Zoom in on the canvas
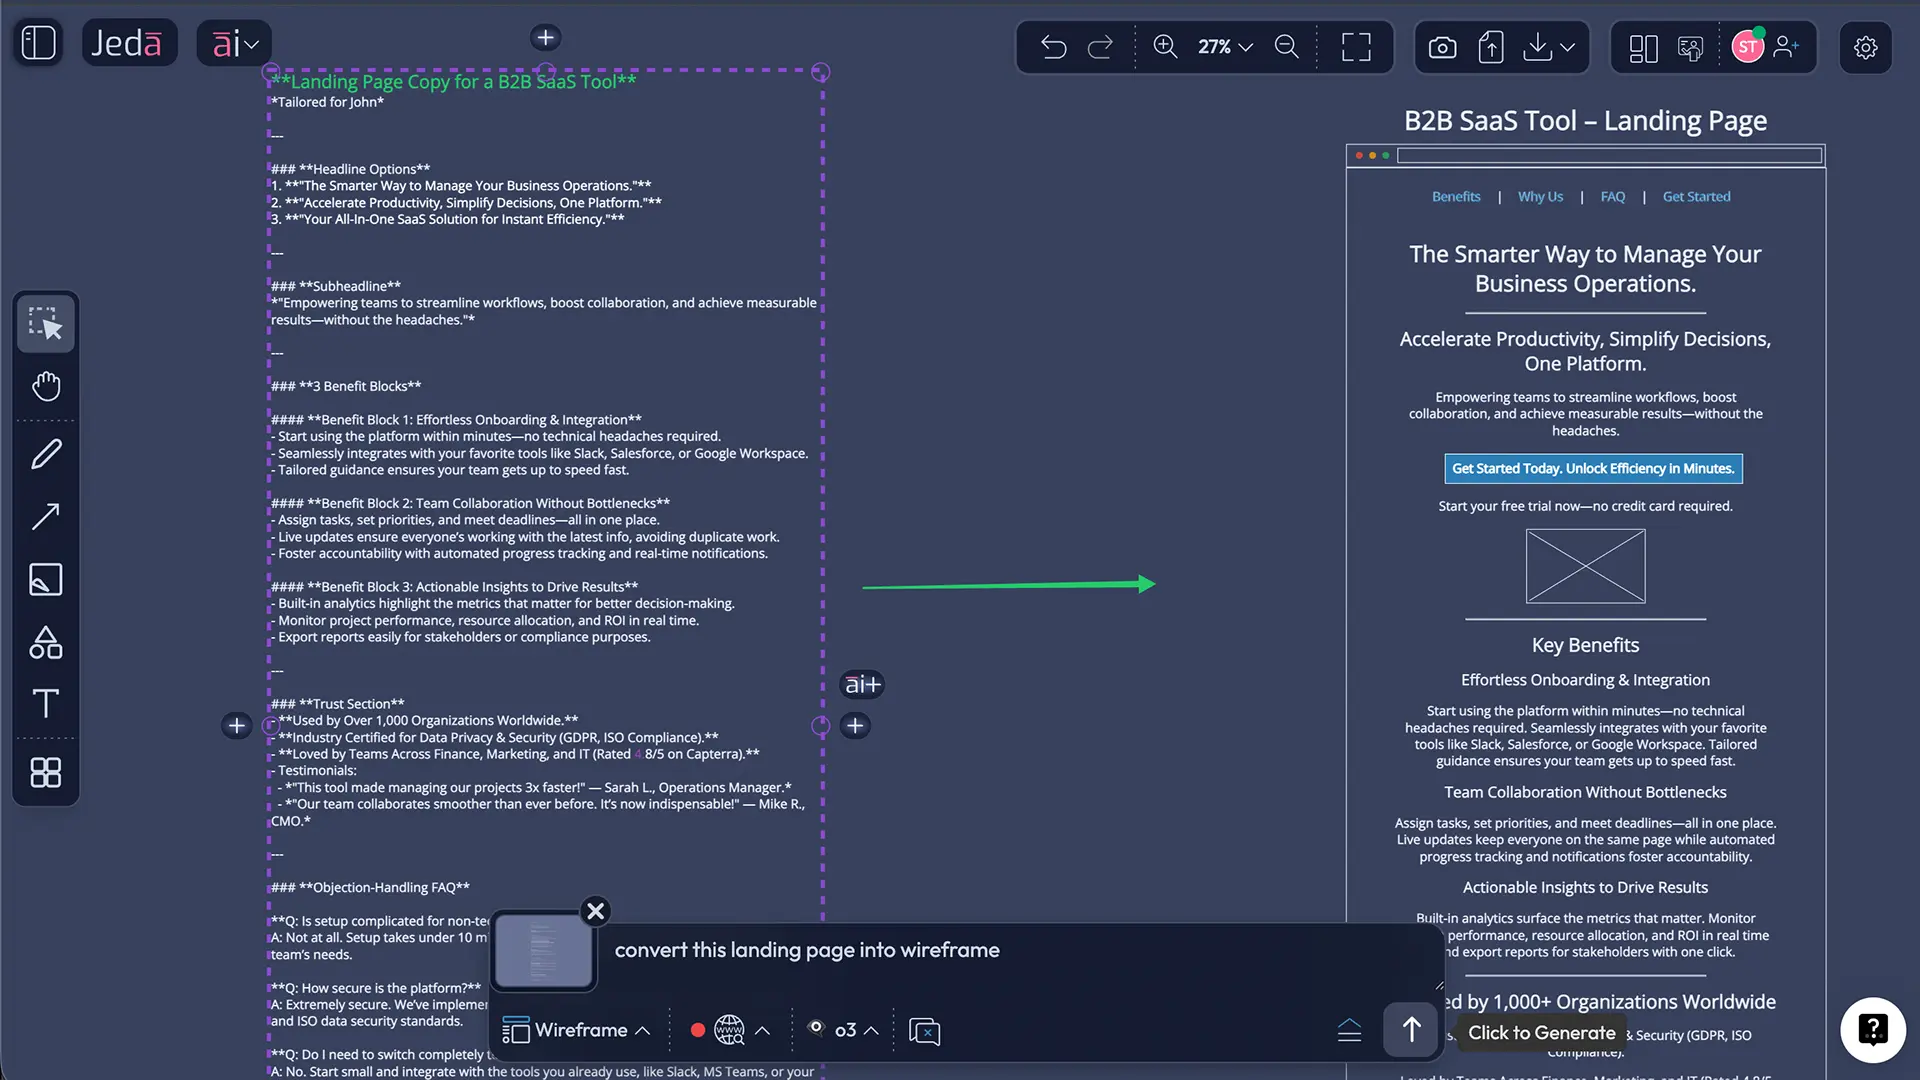Image resolution: width=1920 pixels, height=1080 pixels. pos(1165,47)
